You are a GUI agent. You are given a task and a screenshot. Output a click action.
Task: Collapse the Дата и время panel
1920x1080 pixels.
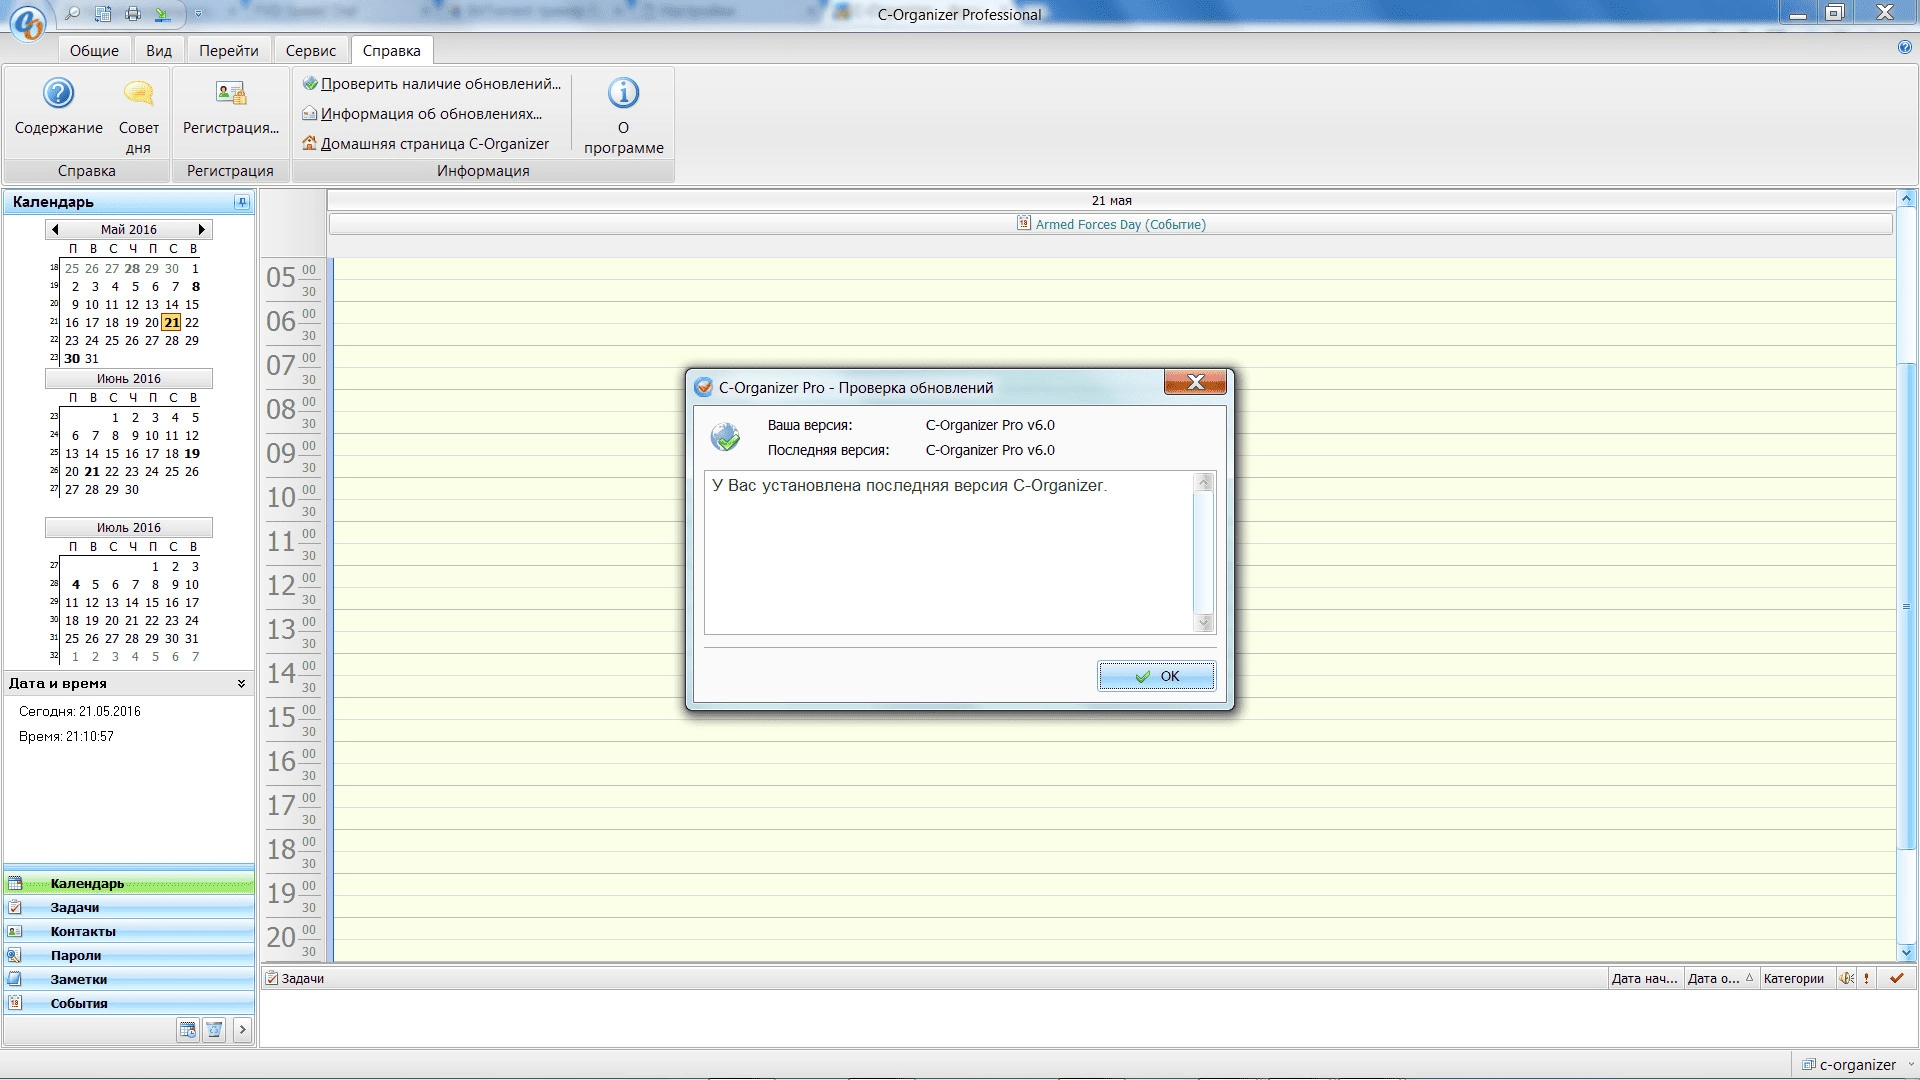point(241,684)
